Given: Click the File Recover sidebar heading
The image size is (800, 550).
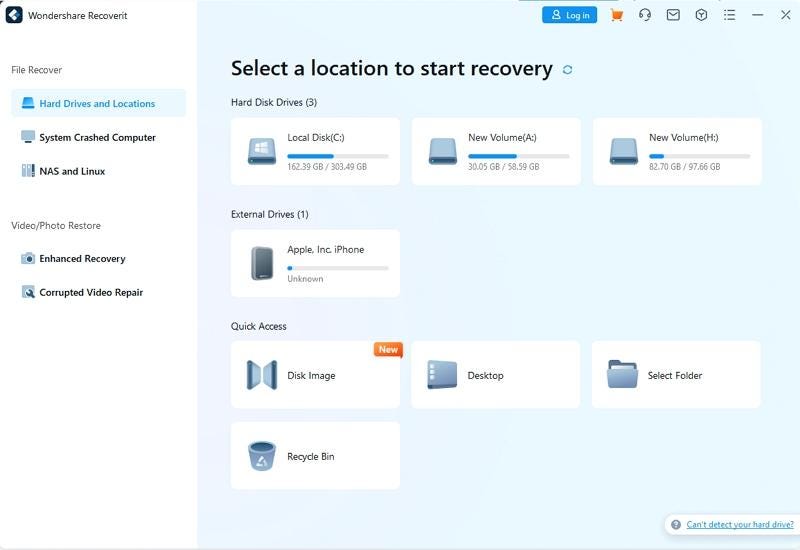Looking at the screenshot, I should pyautogui.click(x=37, y=70).
